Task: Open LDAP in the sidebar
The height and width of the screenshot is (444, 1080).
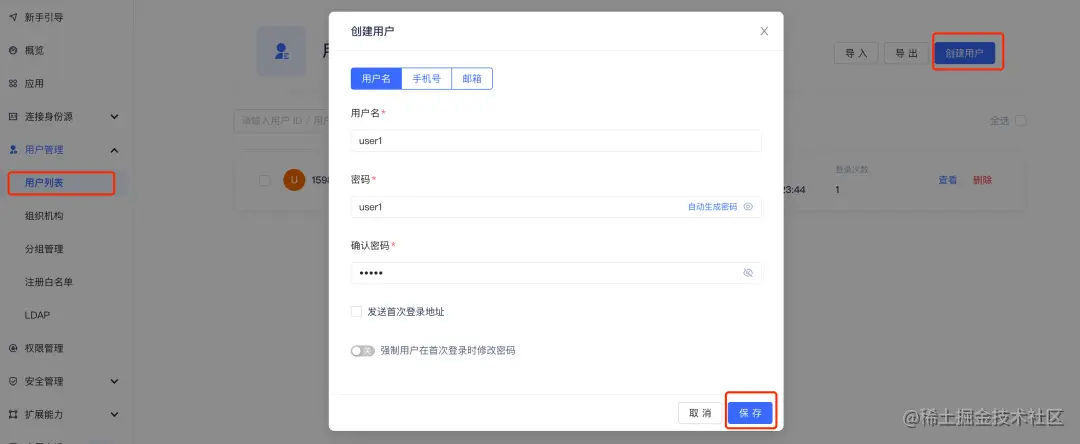Action: pos(37,315)
